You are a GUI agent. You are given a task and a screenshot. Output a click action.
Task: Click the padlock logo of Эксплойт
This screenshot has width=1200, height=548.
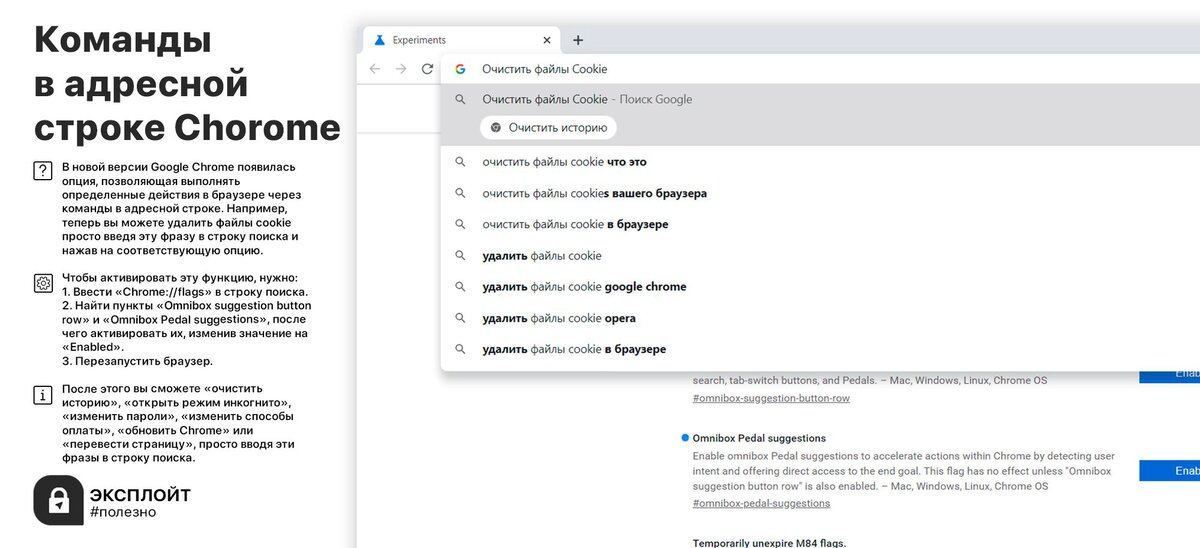point(58,500)
